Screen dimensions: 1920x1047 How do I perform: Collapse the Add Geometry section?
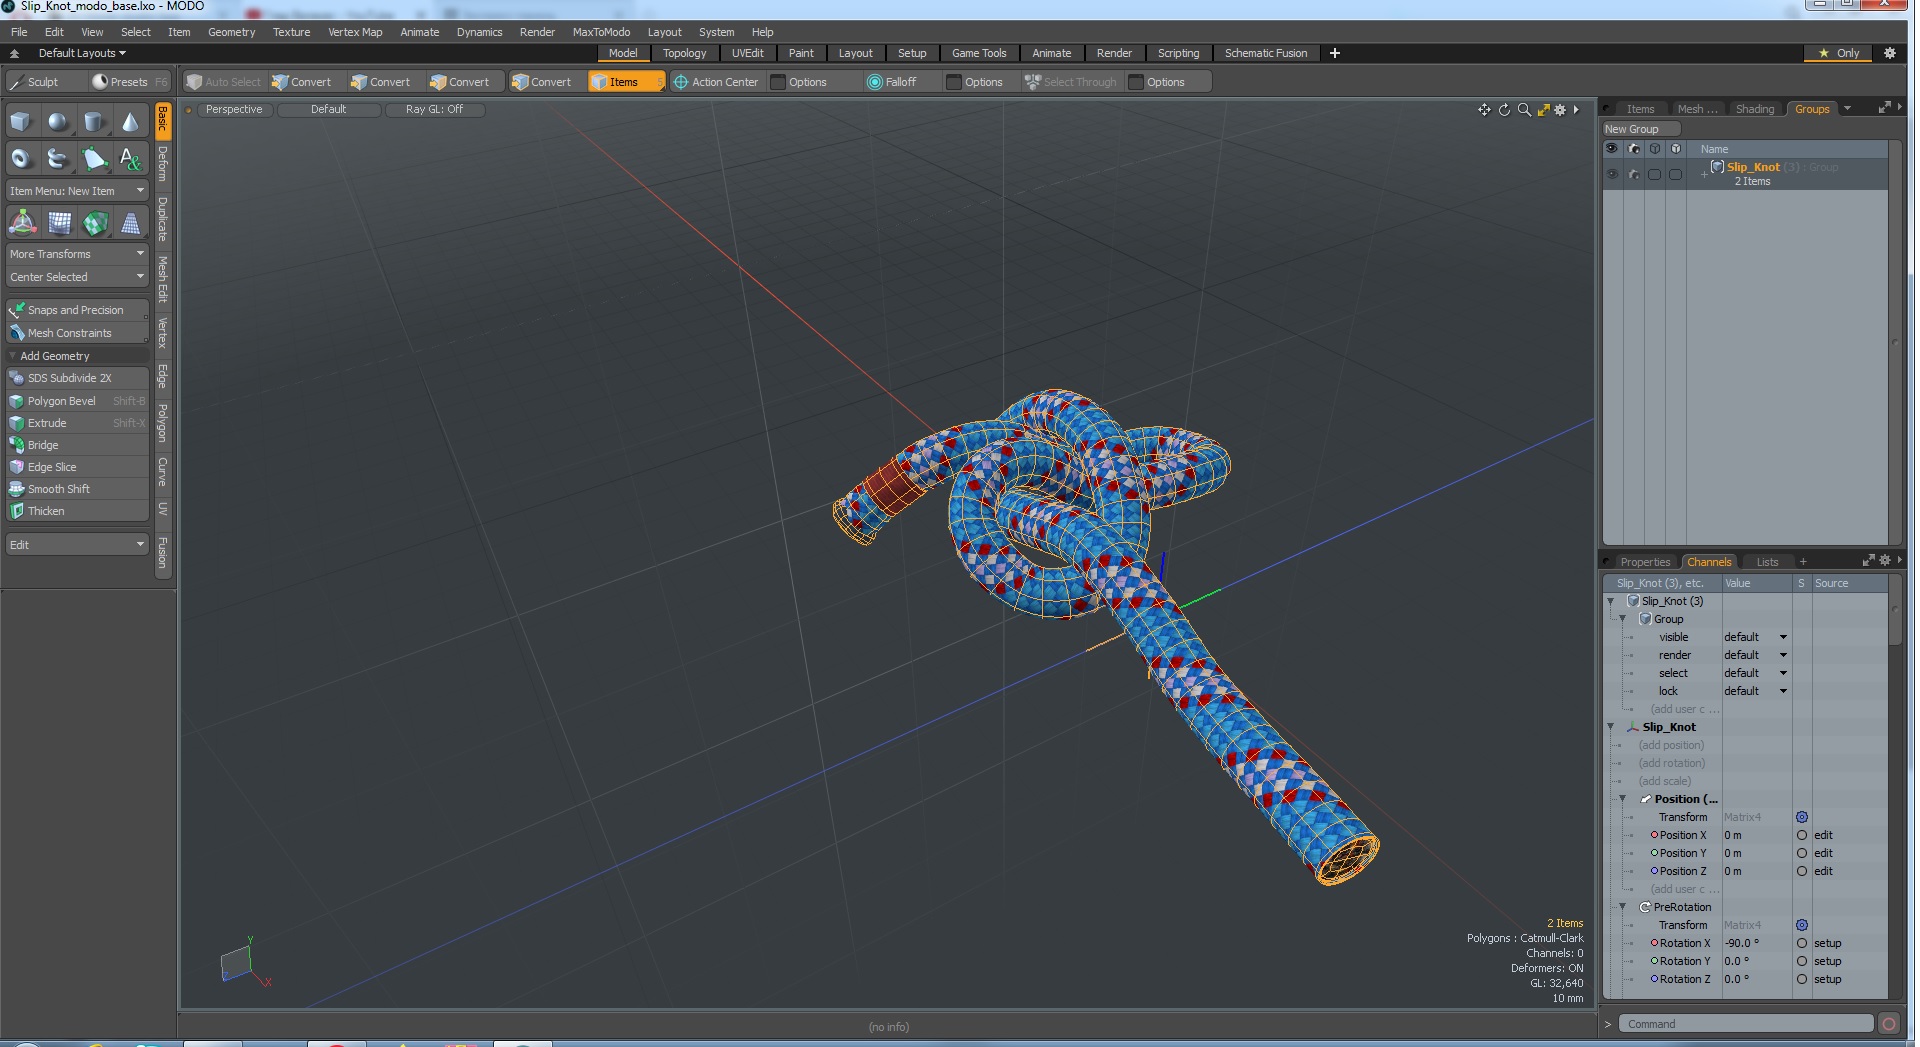tap(13, 356)
